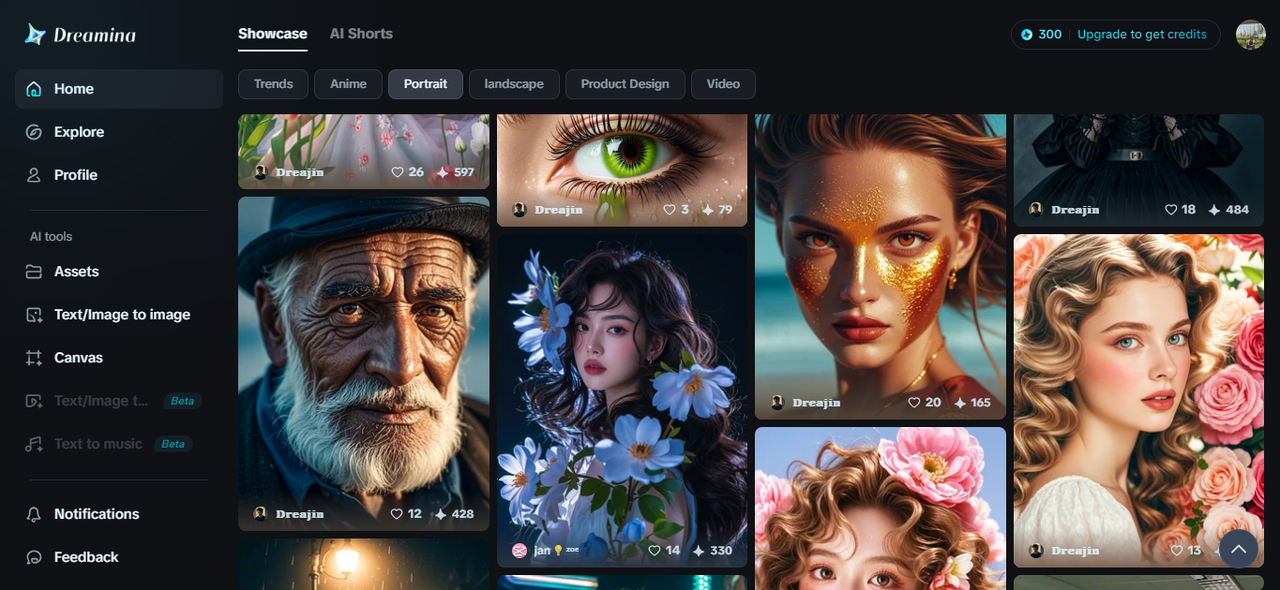This screenshot has width=1280, height=590.
Task: Open the curly hair pink flower portrait
Action: click(880, 509)
